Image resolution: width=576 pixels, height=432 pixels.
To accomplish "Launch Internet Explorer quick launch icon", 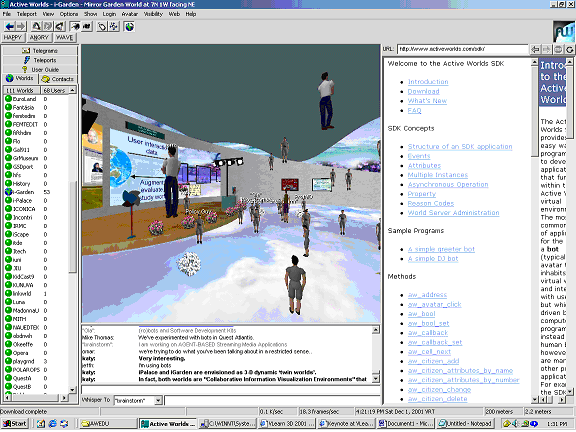I will (53, 424).
